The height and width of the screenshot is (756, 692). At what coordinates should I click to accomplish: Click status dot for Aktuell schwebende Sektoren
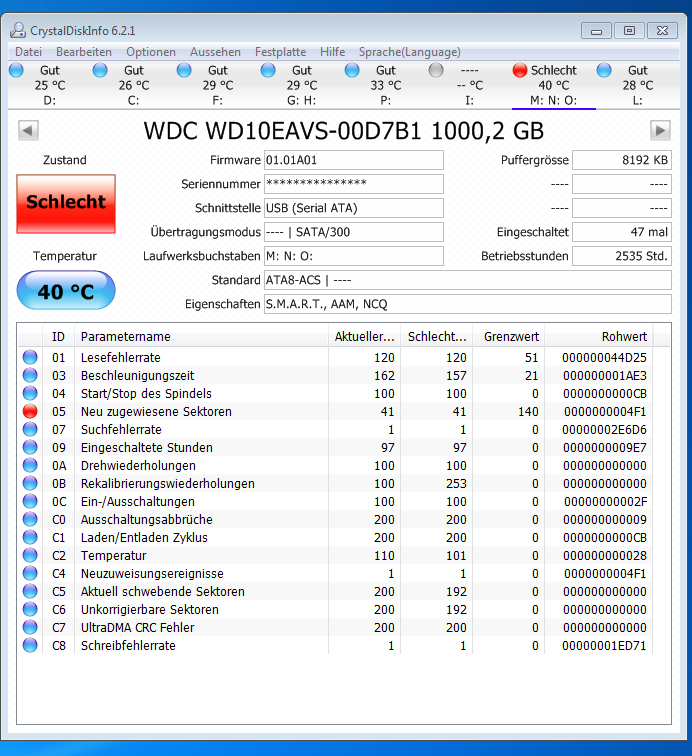(x=30, y=591)
